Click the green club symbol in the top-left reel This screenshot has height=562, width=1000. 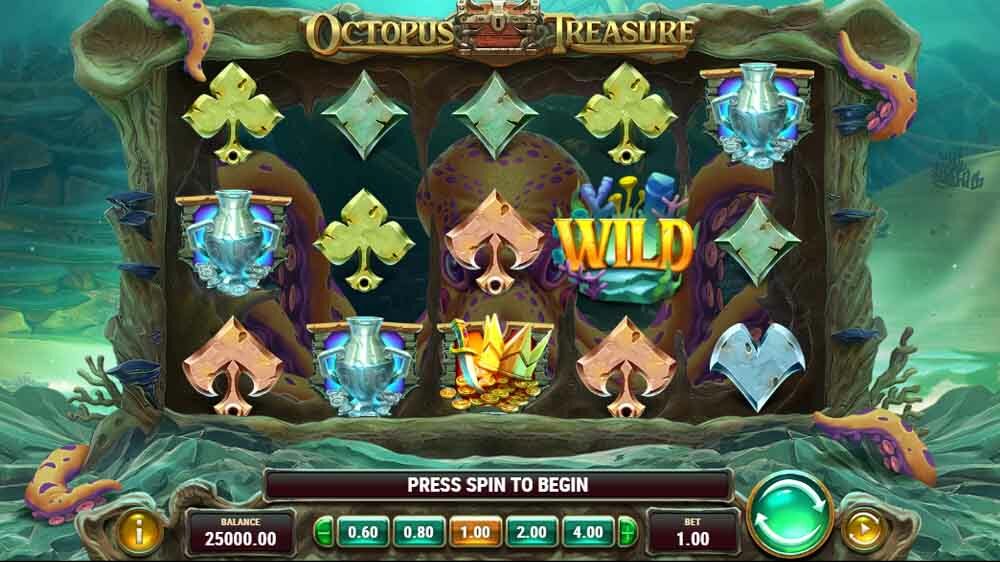click(x=233, y=114)
